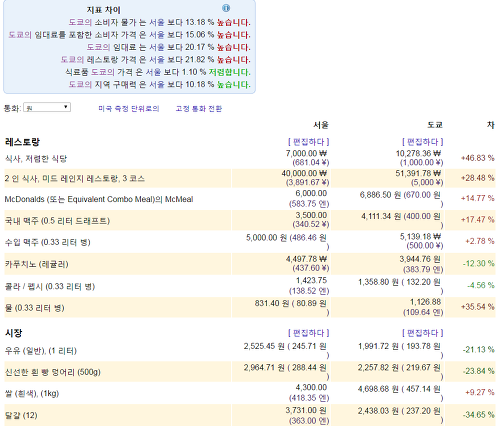Click 도쿄의 link in 식료품 가격 line

tap(103, 72)
